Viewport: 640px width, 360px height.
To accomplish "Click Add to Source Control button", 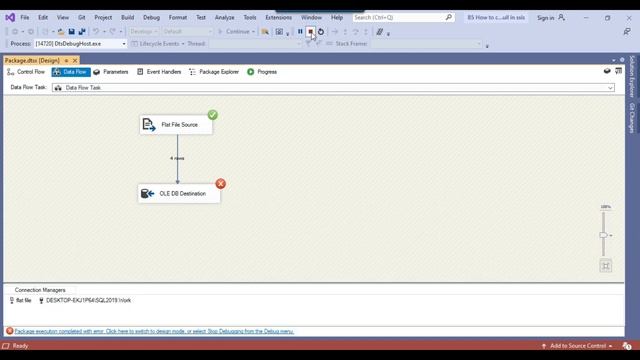I will [578, 346].
